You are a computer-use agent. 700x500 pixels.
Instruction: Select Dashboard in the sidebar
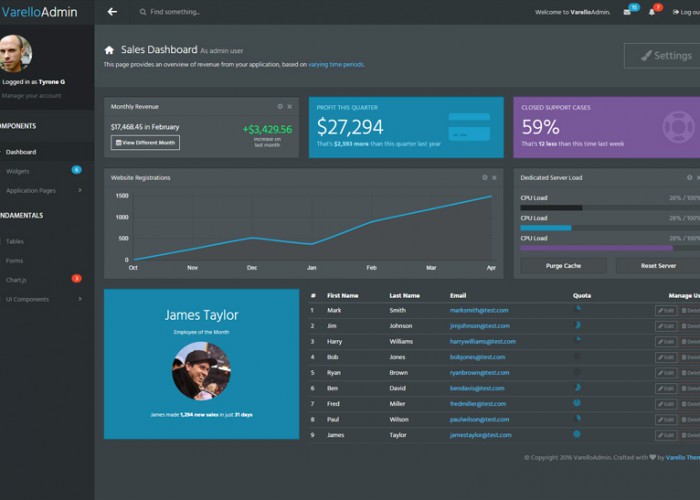click(x=21, y=152)
